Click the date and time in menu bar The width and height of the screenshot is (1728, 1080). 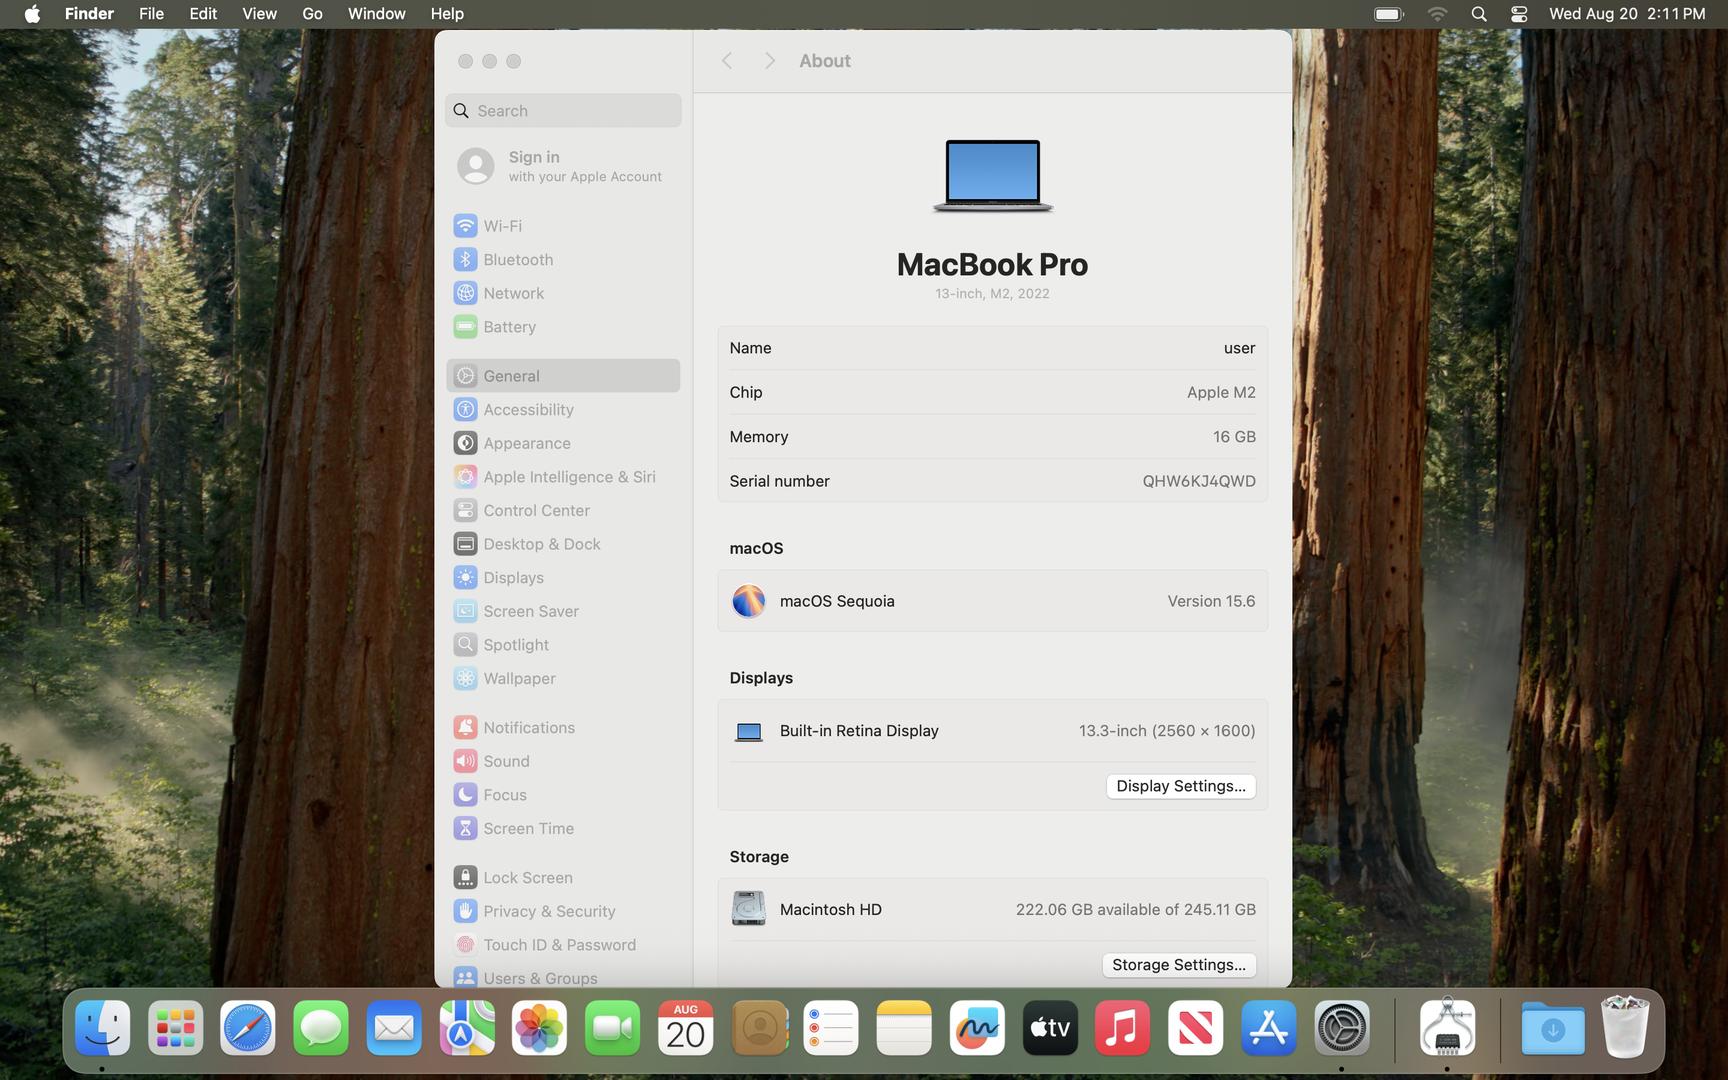coord(1627,14)
